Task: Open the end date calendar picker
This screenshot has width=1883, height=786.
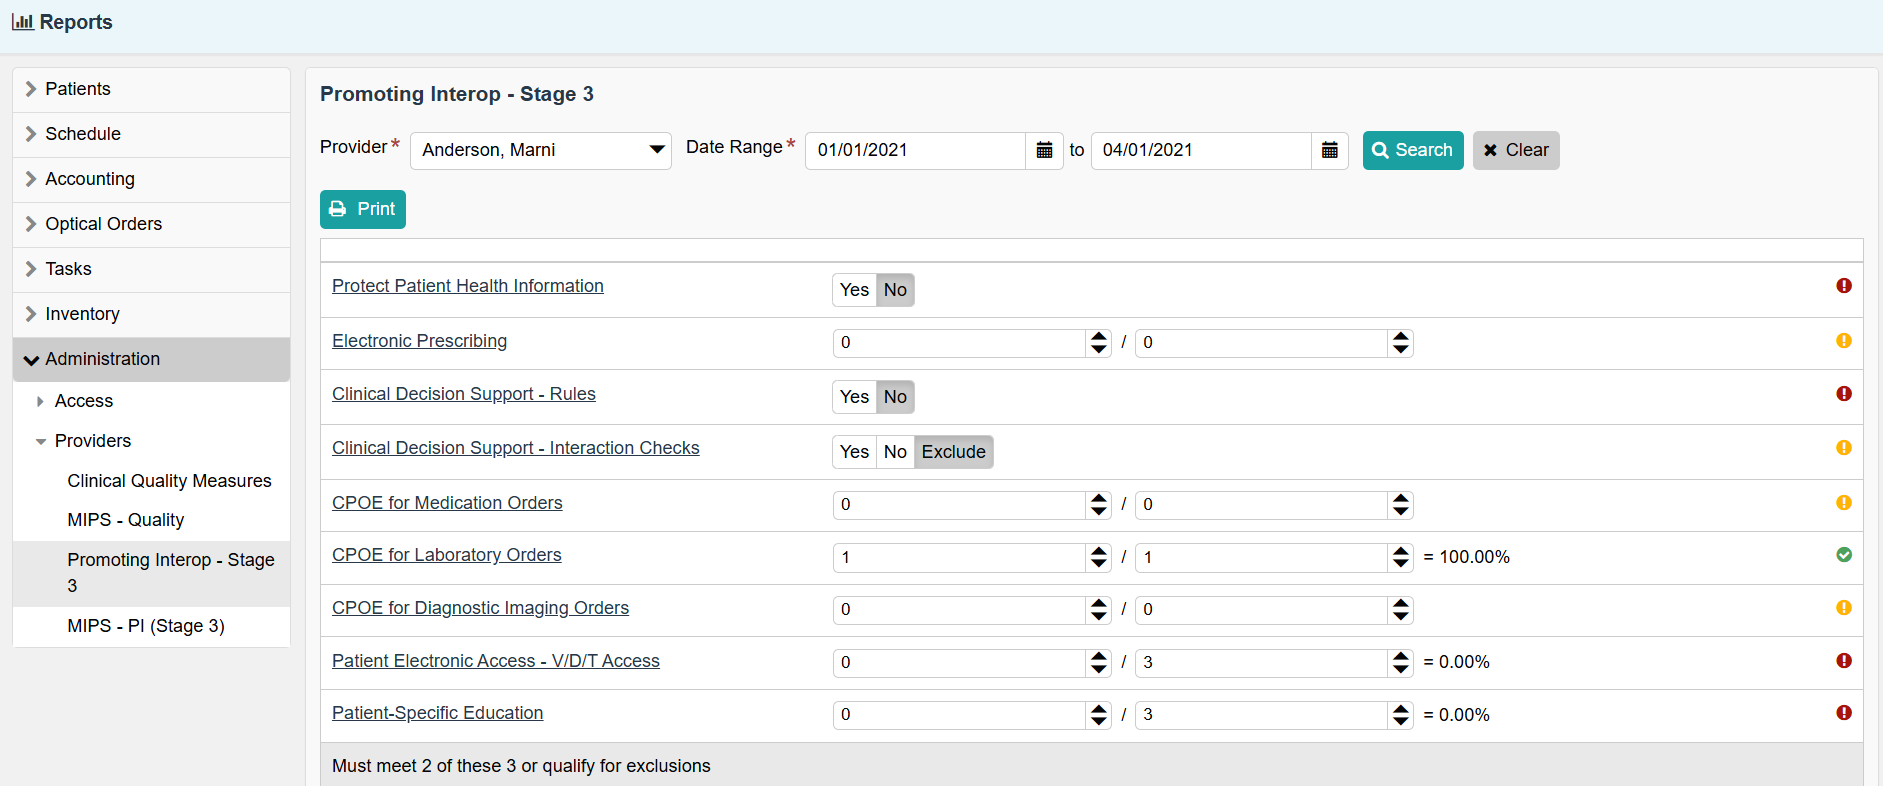Action: coord(1329,150)
